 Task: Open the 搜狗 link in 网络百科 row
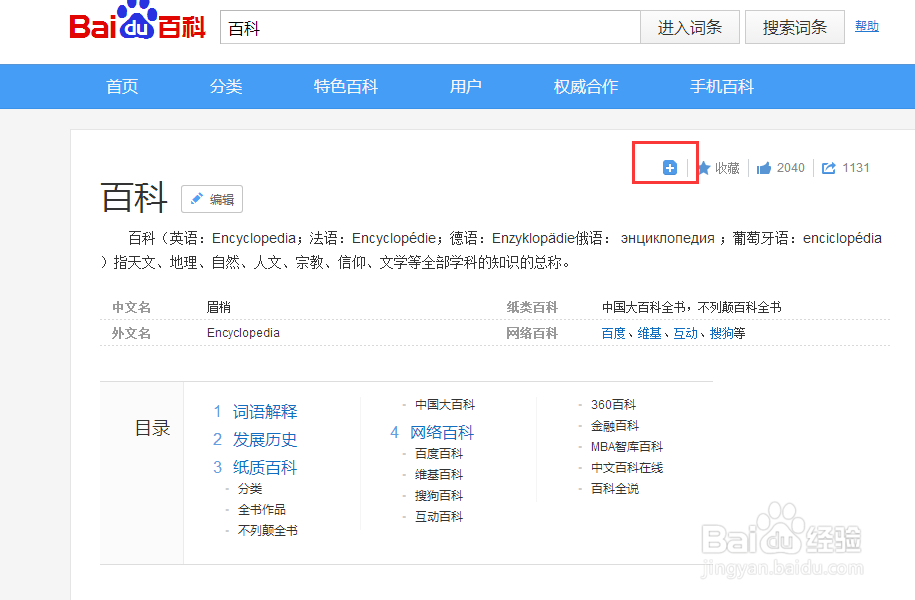(x=721, y=333)
